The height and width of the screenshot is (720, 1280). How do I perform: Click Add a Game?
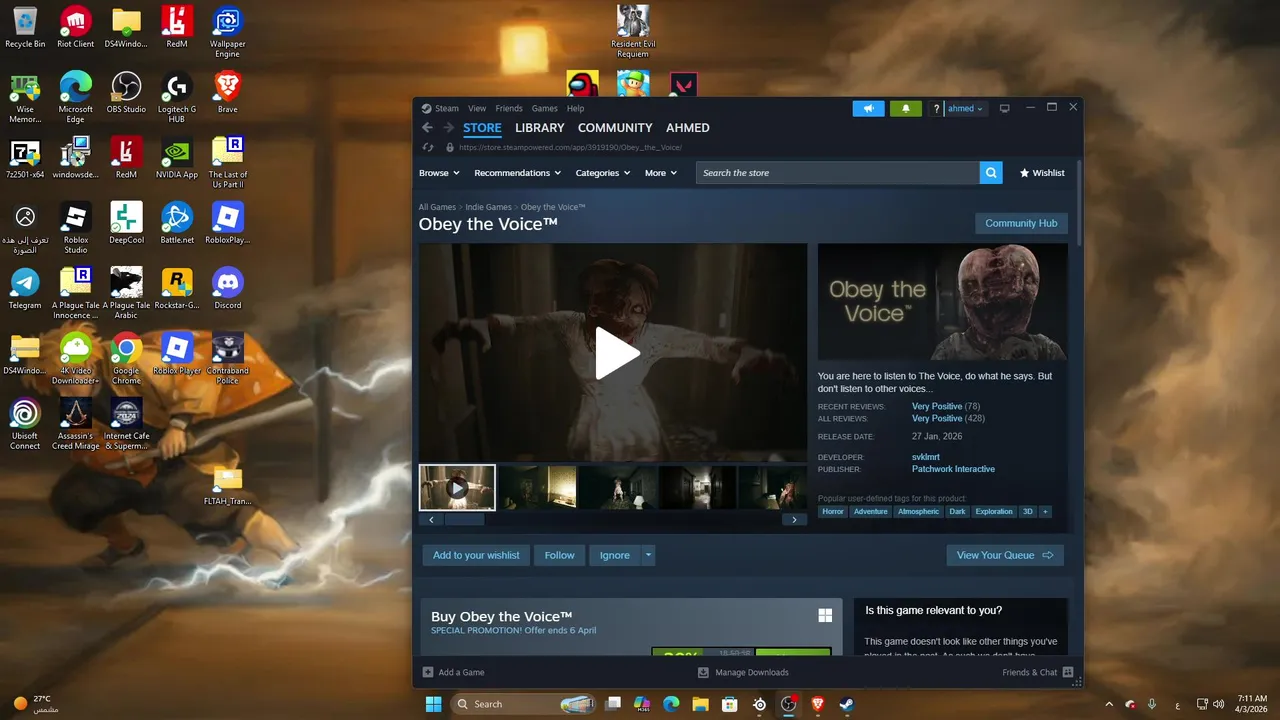point(453,672)
